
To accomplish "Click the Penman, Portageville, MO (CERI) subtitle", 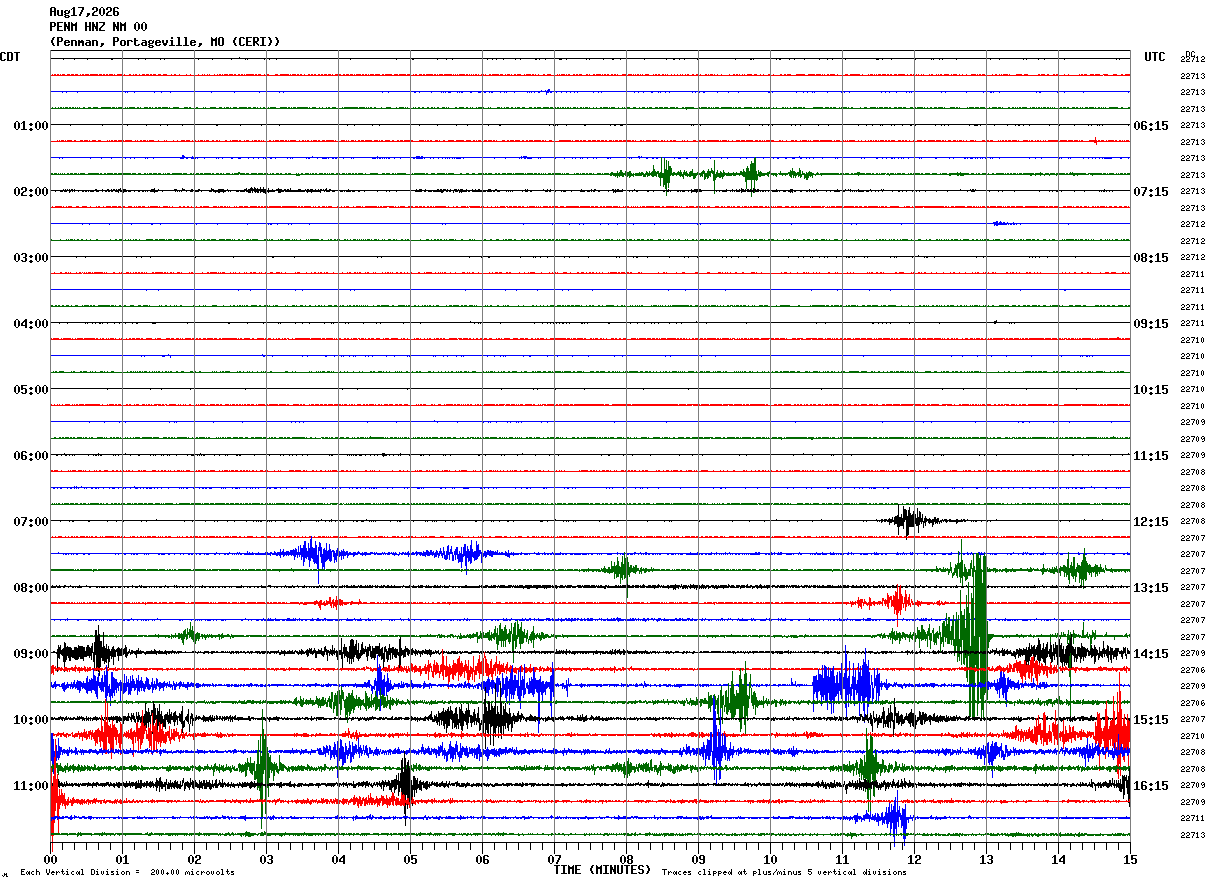I will [165, 42].
